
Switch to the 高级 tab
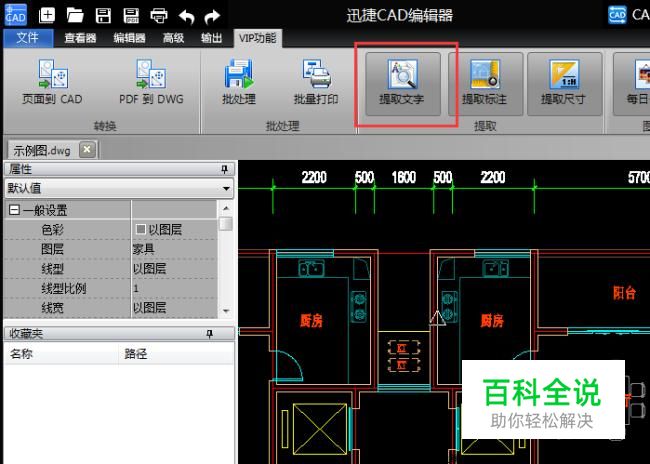pyautogui.click(x=173, y=38)
